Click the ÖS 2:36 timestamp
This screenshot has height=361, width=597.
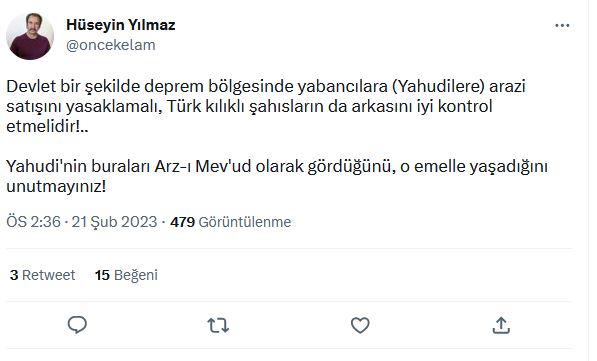34,222
